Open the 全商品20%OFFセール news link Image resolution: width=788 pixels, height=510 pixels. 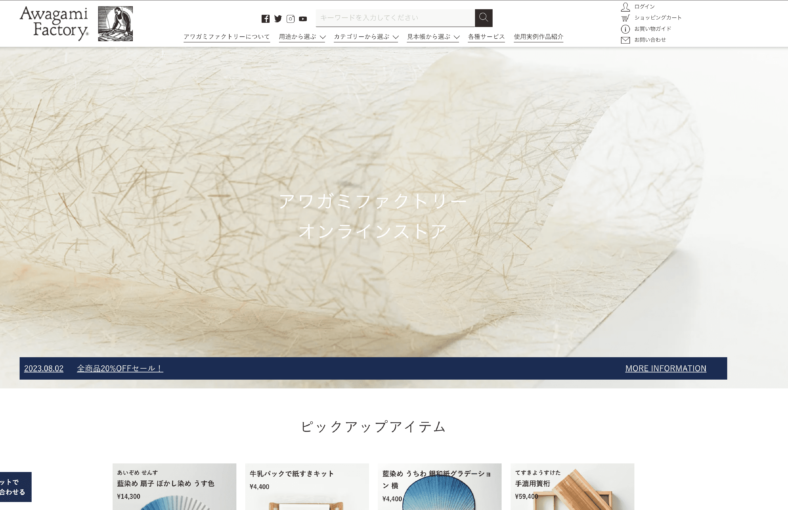point(119,368)
